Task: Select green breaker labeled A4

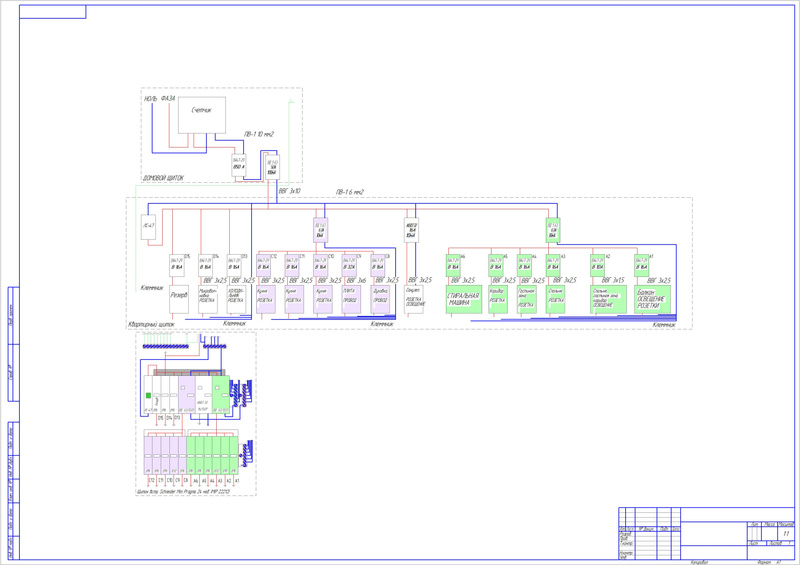Action: [524, 265]
